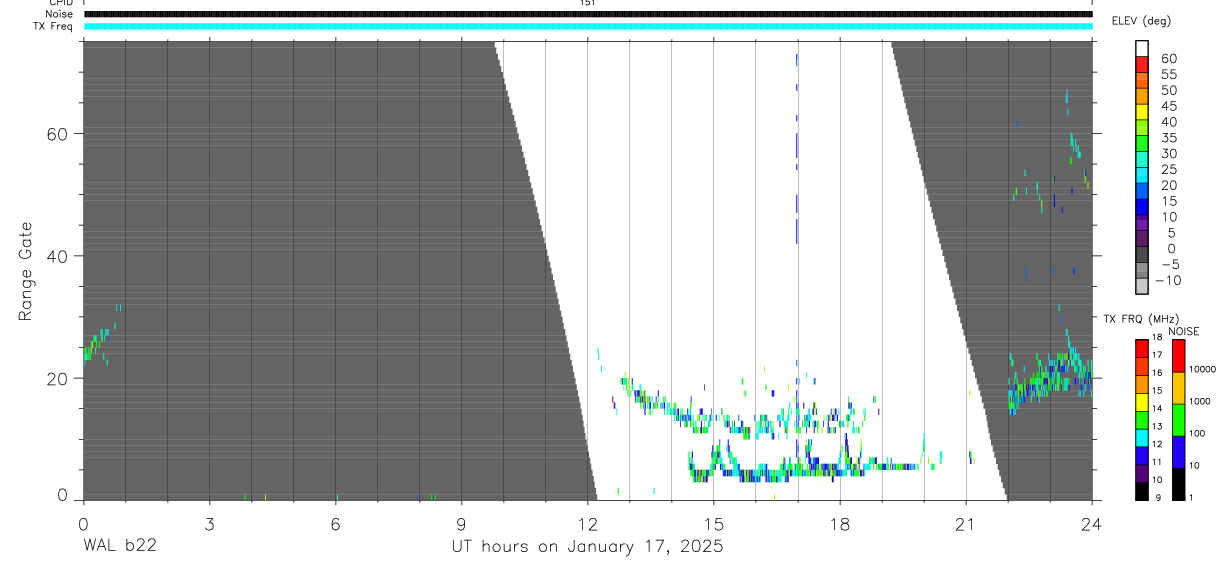Screen dimensions: 1228x567
Task: Click the CPID value '151'
Action: 588,3
